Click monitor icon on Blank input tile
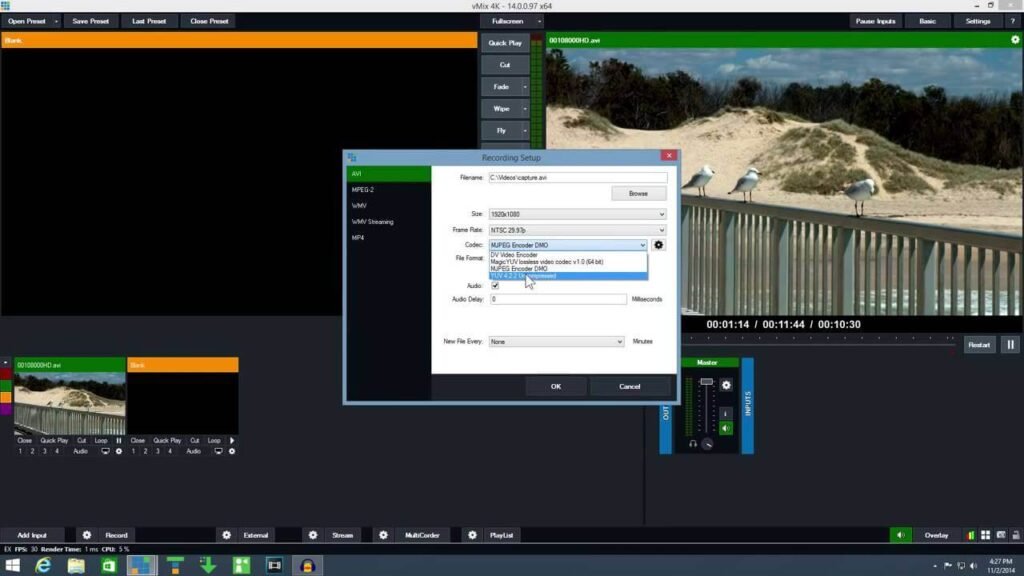 click(x=218, y=451)
